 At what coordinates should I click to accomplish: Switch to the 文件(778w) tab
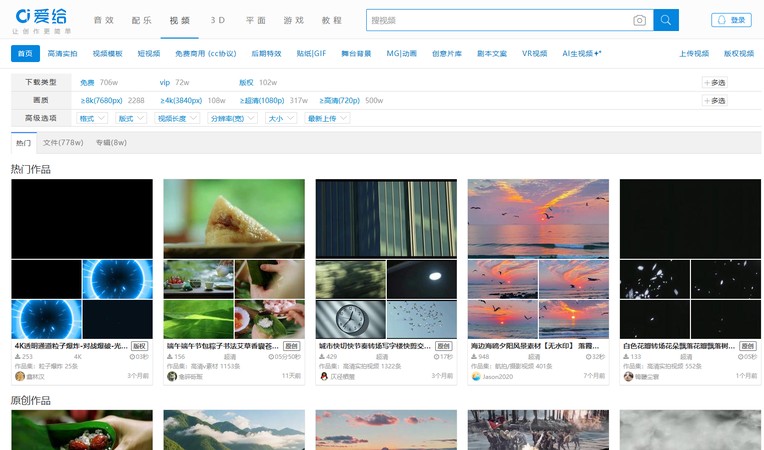(63, 143)
